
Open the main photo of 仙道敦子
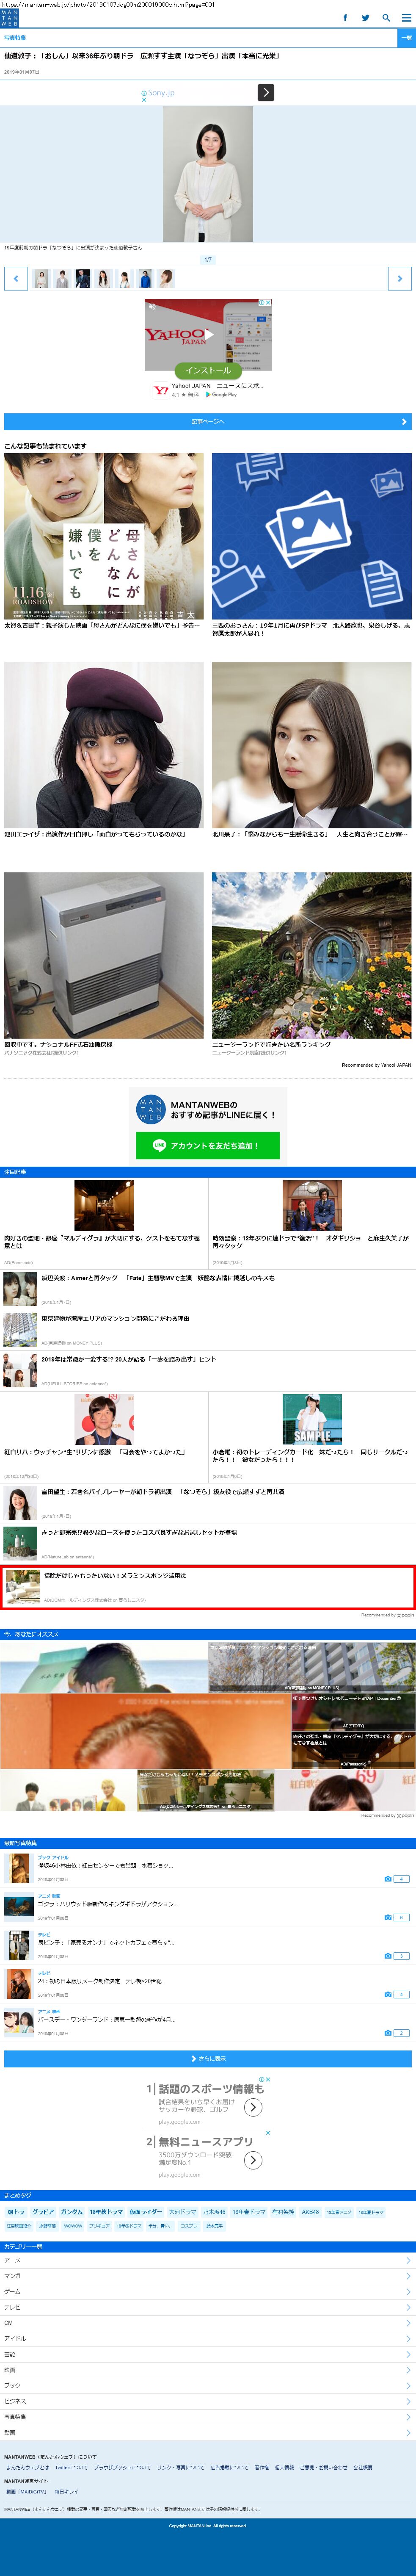pos(208,174)
